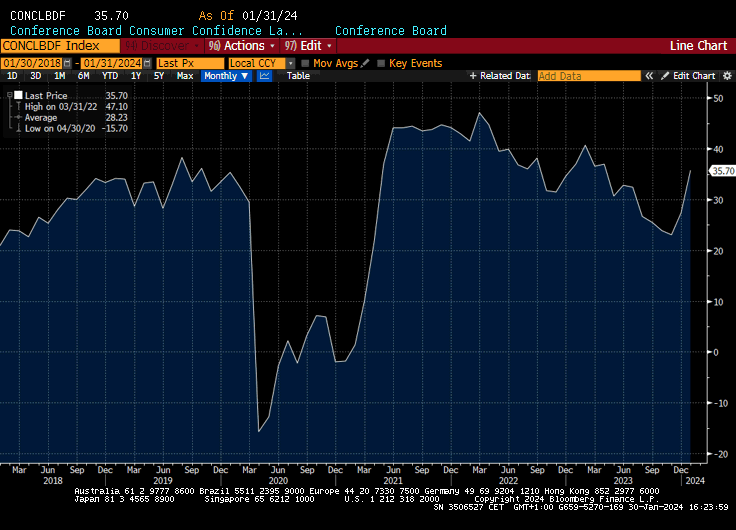Select the Max time range
Image resolution: width=736 pixels, height=530 pixels.
click(x=185, y=76)
